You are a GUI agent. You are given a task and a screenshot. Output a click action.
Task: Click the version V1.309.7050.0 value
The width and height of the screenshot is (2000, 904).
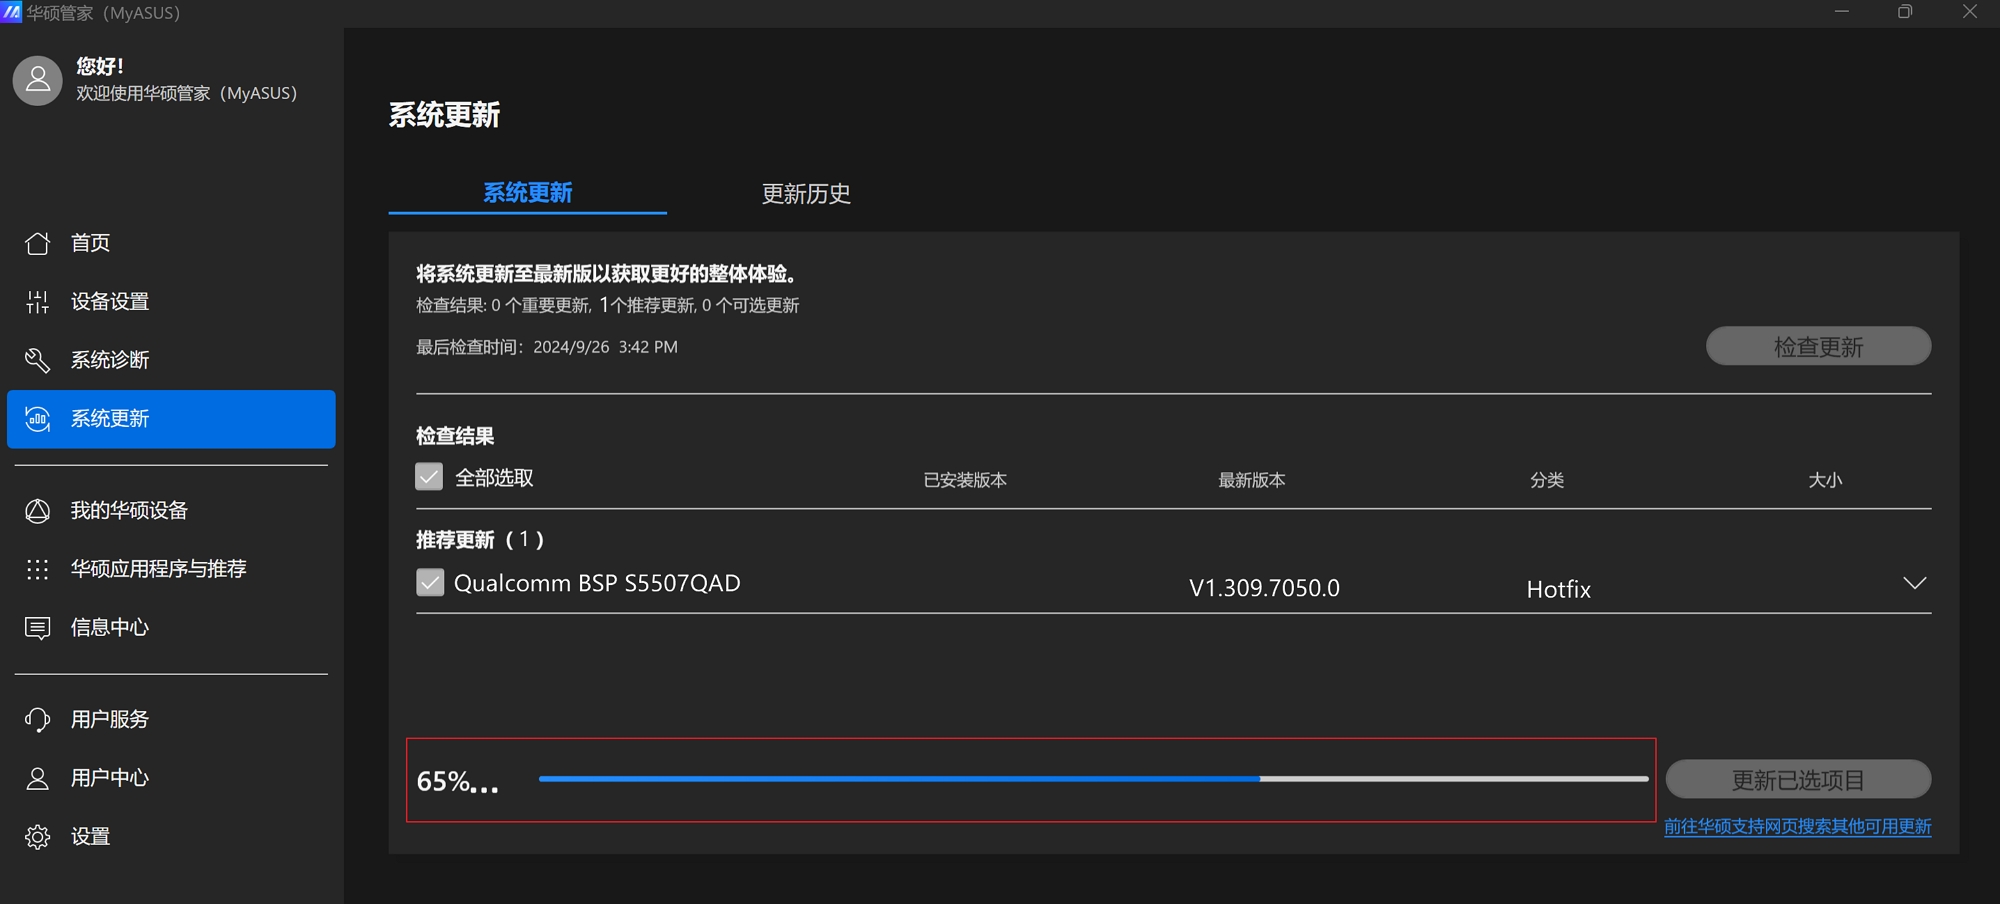pos(1264,588)
